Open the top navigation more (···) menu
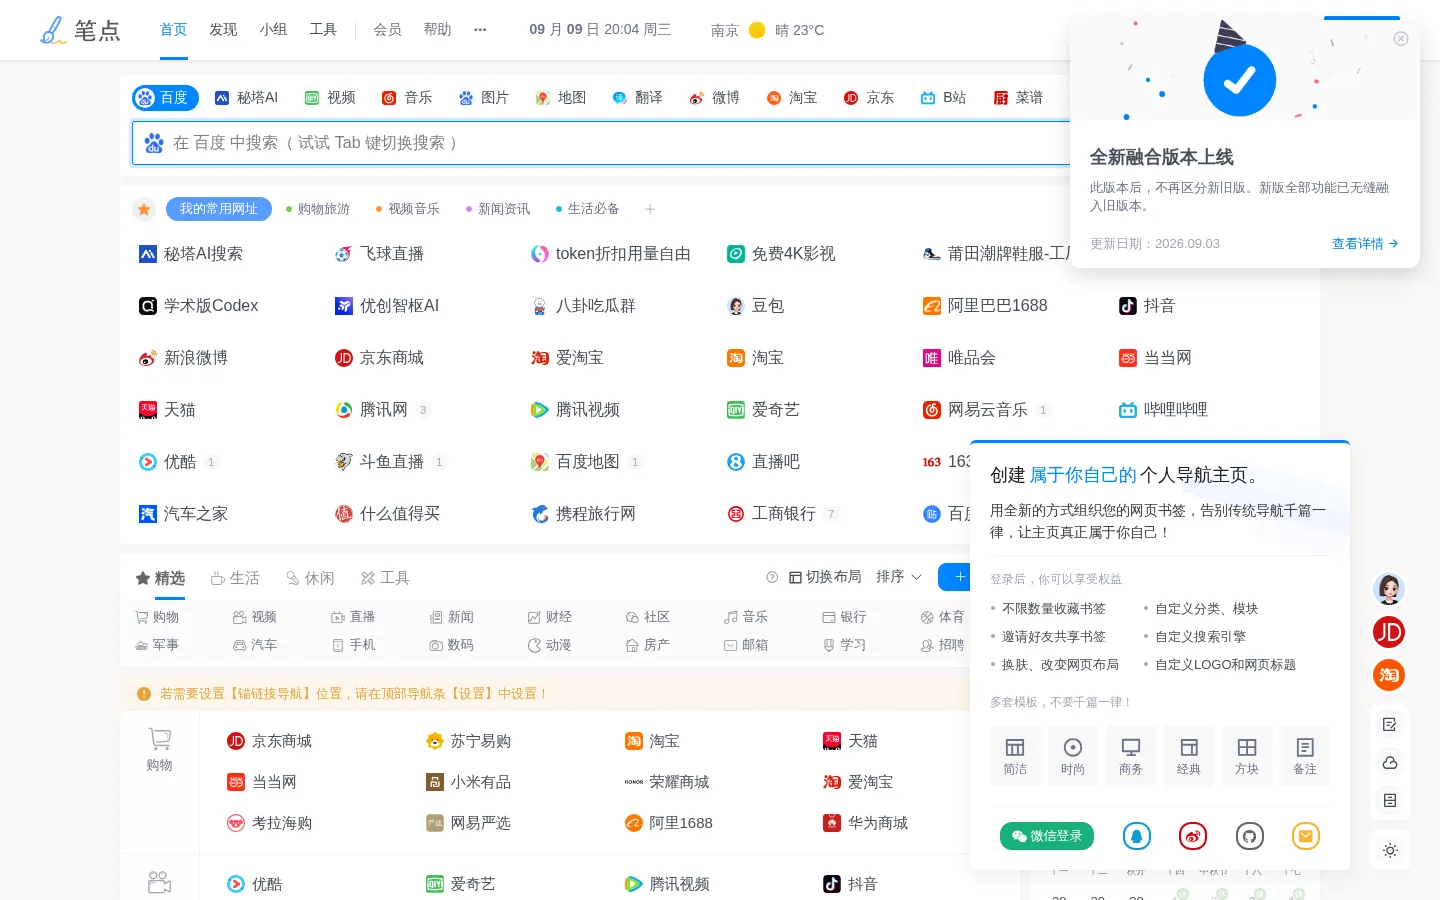The width and height of the screenshot is (1440, 900). click(x=480, y=30)
